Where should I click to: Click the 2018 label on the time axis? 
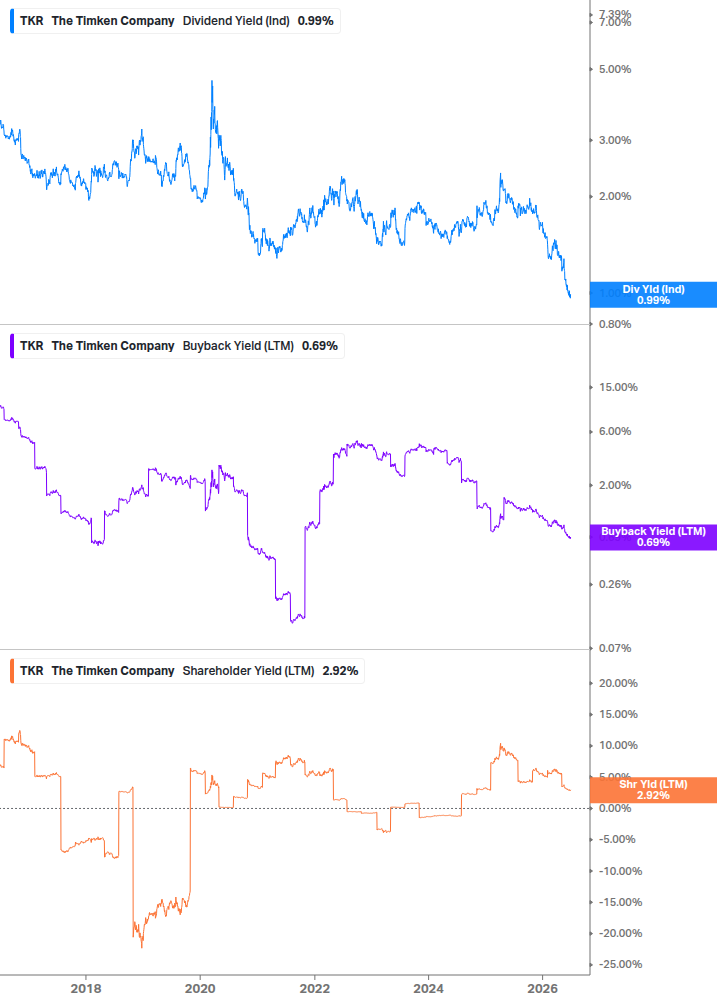click(x=86, y=988)
